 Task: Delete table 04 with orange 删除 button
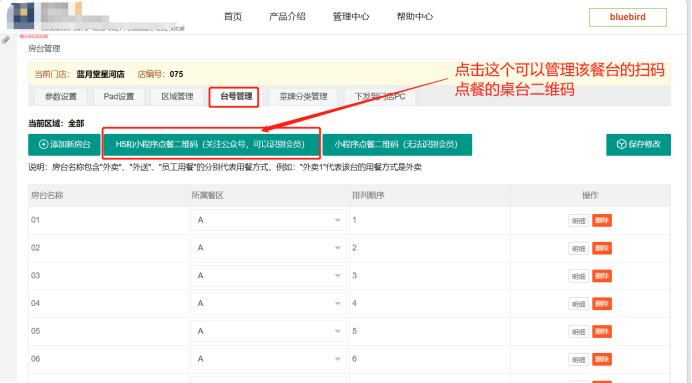pos(602,304)
